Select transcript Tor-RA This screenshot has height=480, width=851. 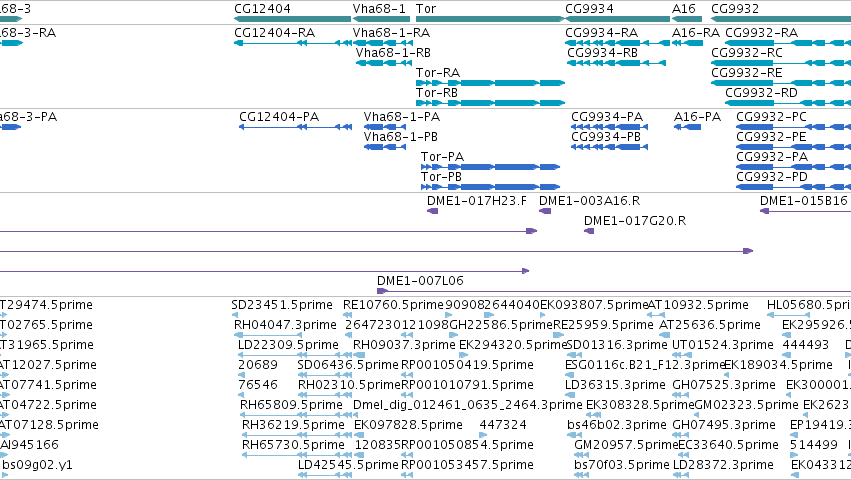pyautogui.click(x=437, y=73)
